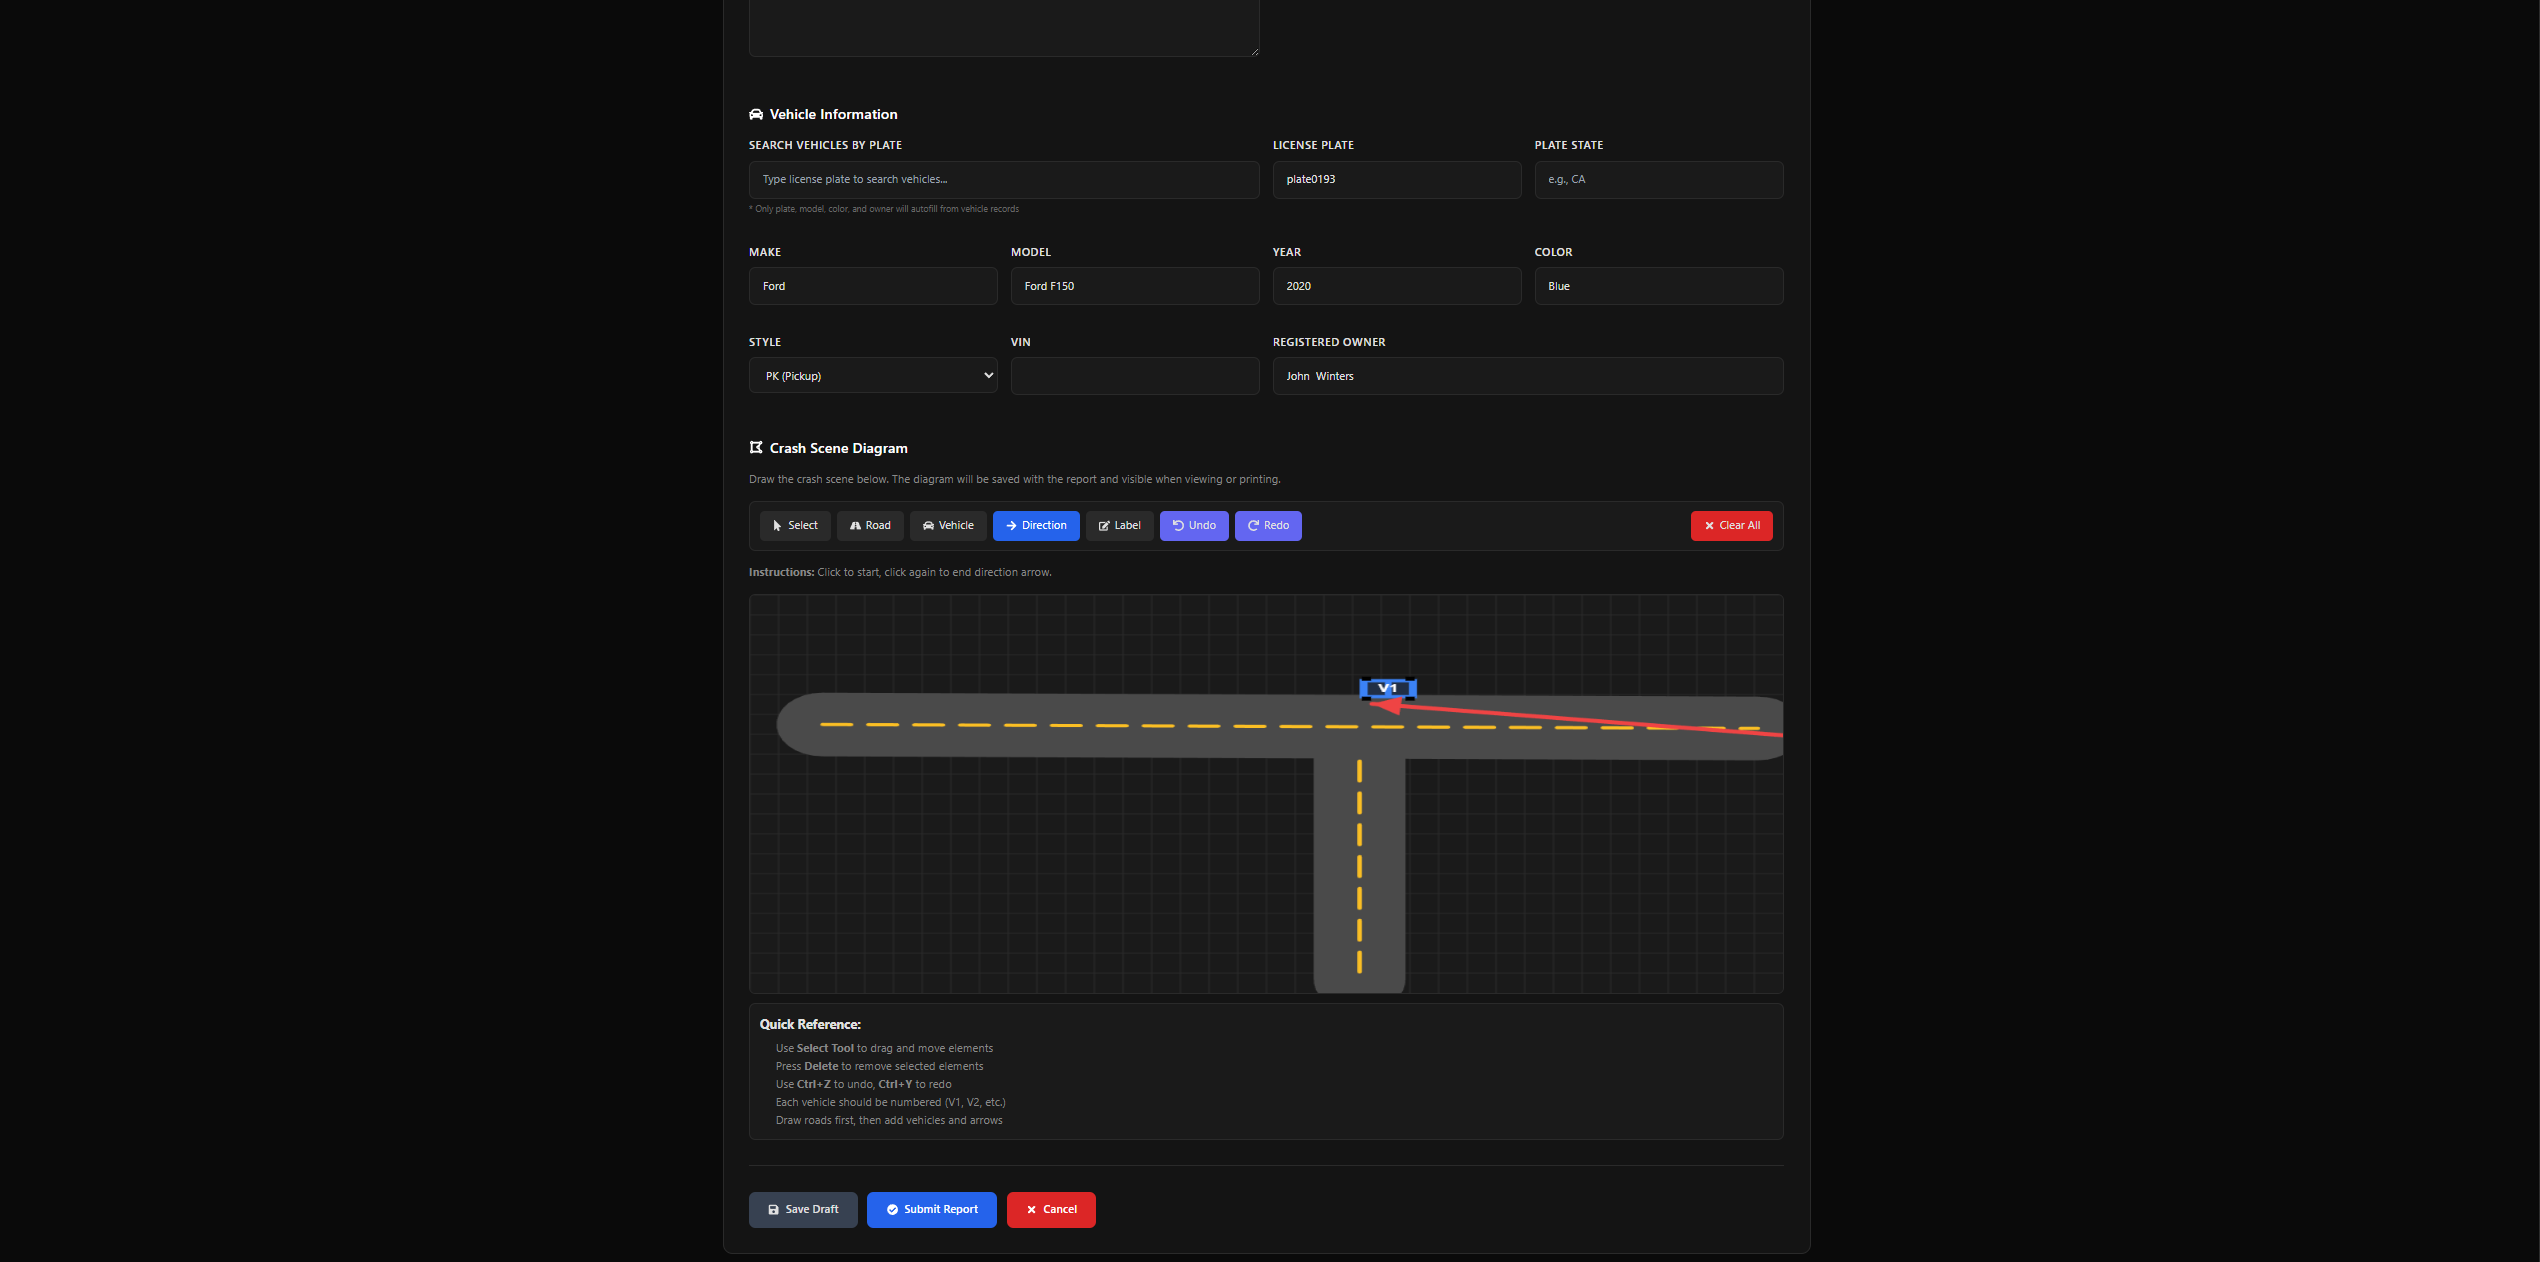The image size is (2540, 1262).
Task: Undo the last diagram action
Action: [x=1193, y=526]
